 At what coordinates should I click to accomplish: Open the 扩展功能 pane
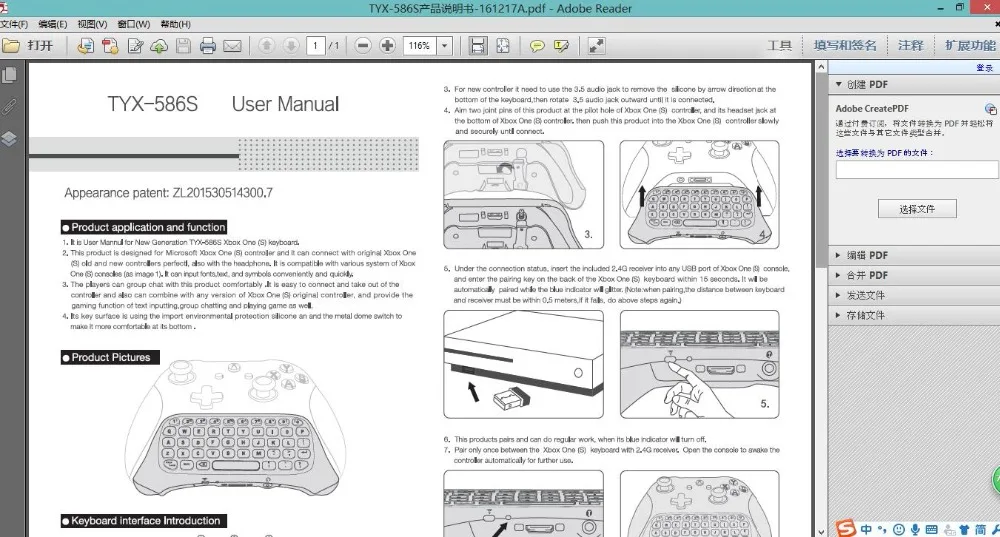click(x=970, y=46)
